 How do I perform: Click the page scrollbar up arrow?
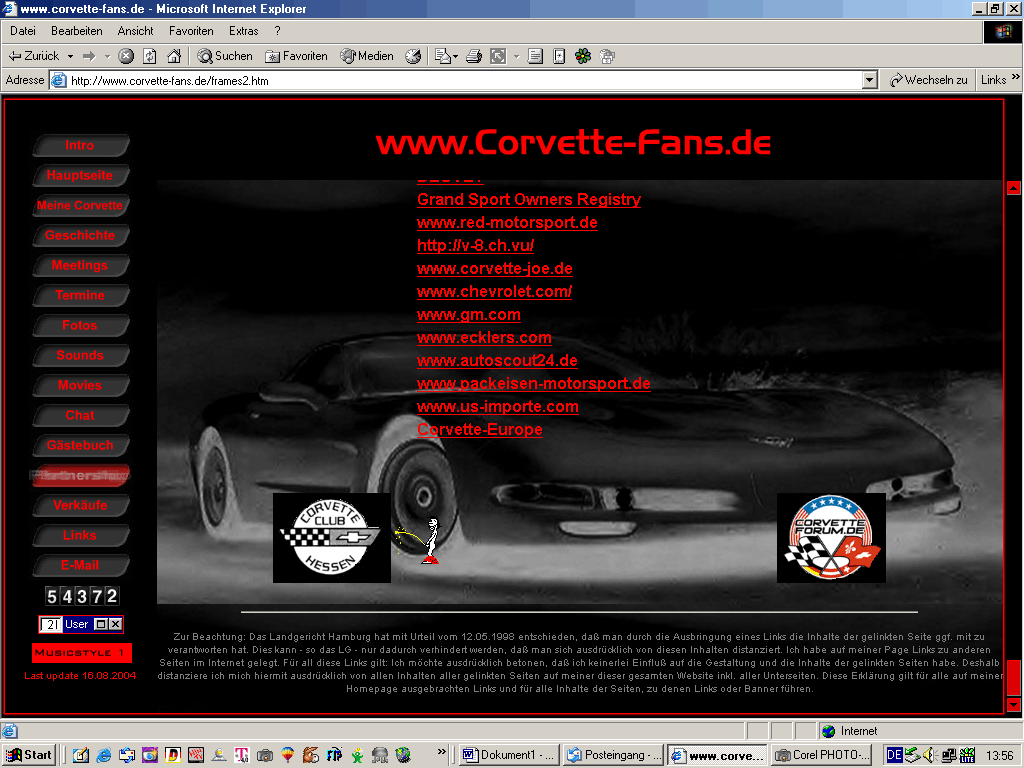tap(1014, 188)
